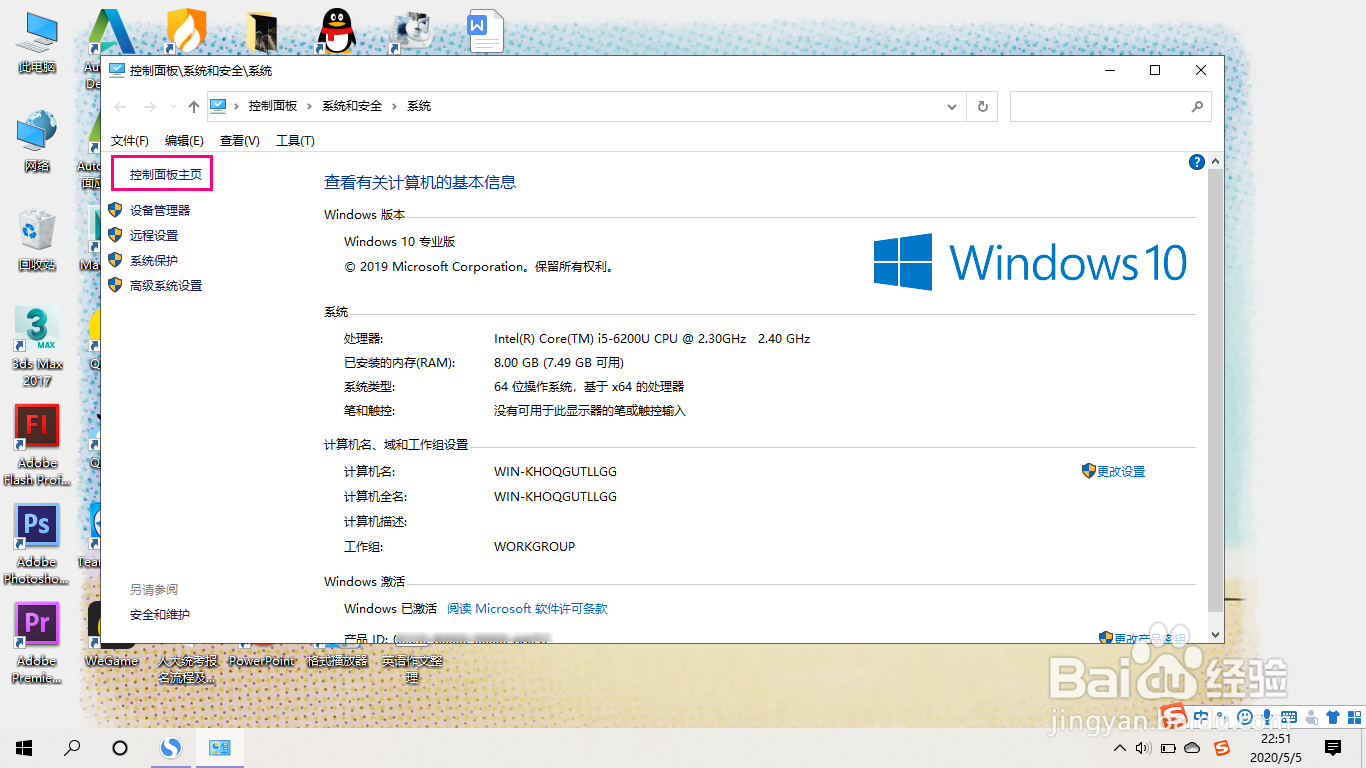Open 安全和维护 link
Viewport: 1366px width, 768px height.
pos(160,614)
